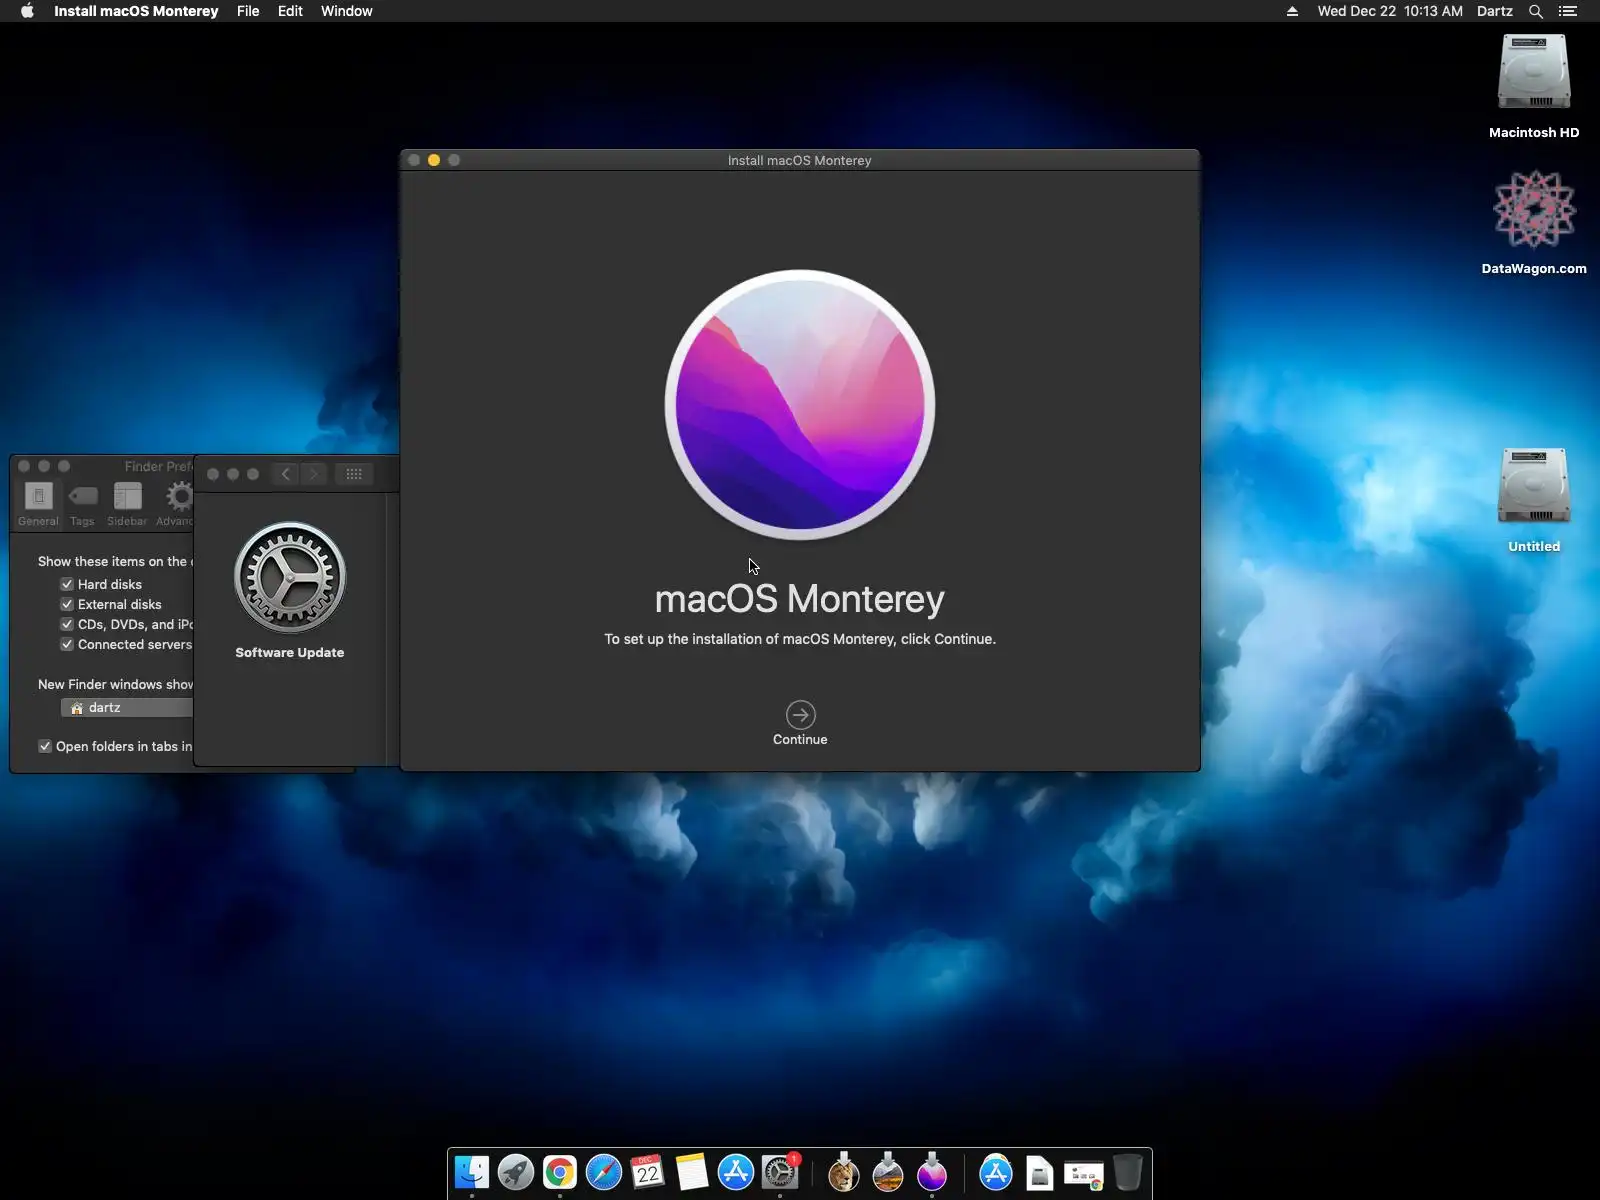Open Spotlight search in the menu bar
Screen dimensions: 1600x1200
click(1536, 11)
